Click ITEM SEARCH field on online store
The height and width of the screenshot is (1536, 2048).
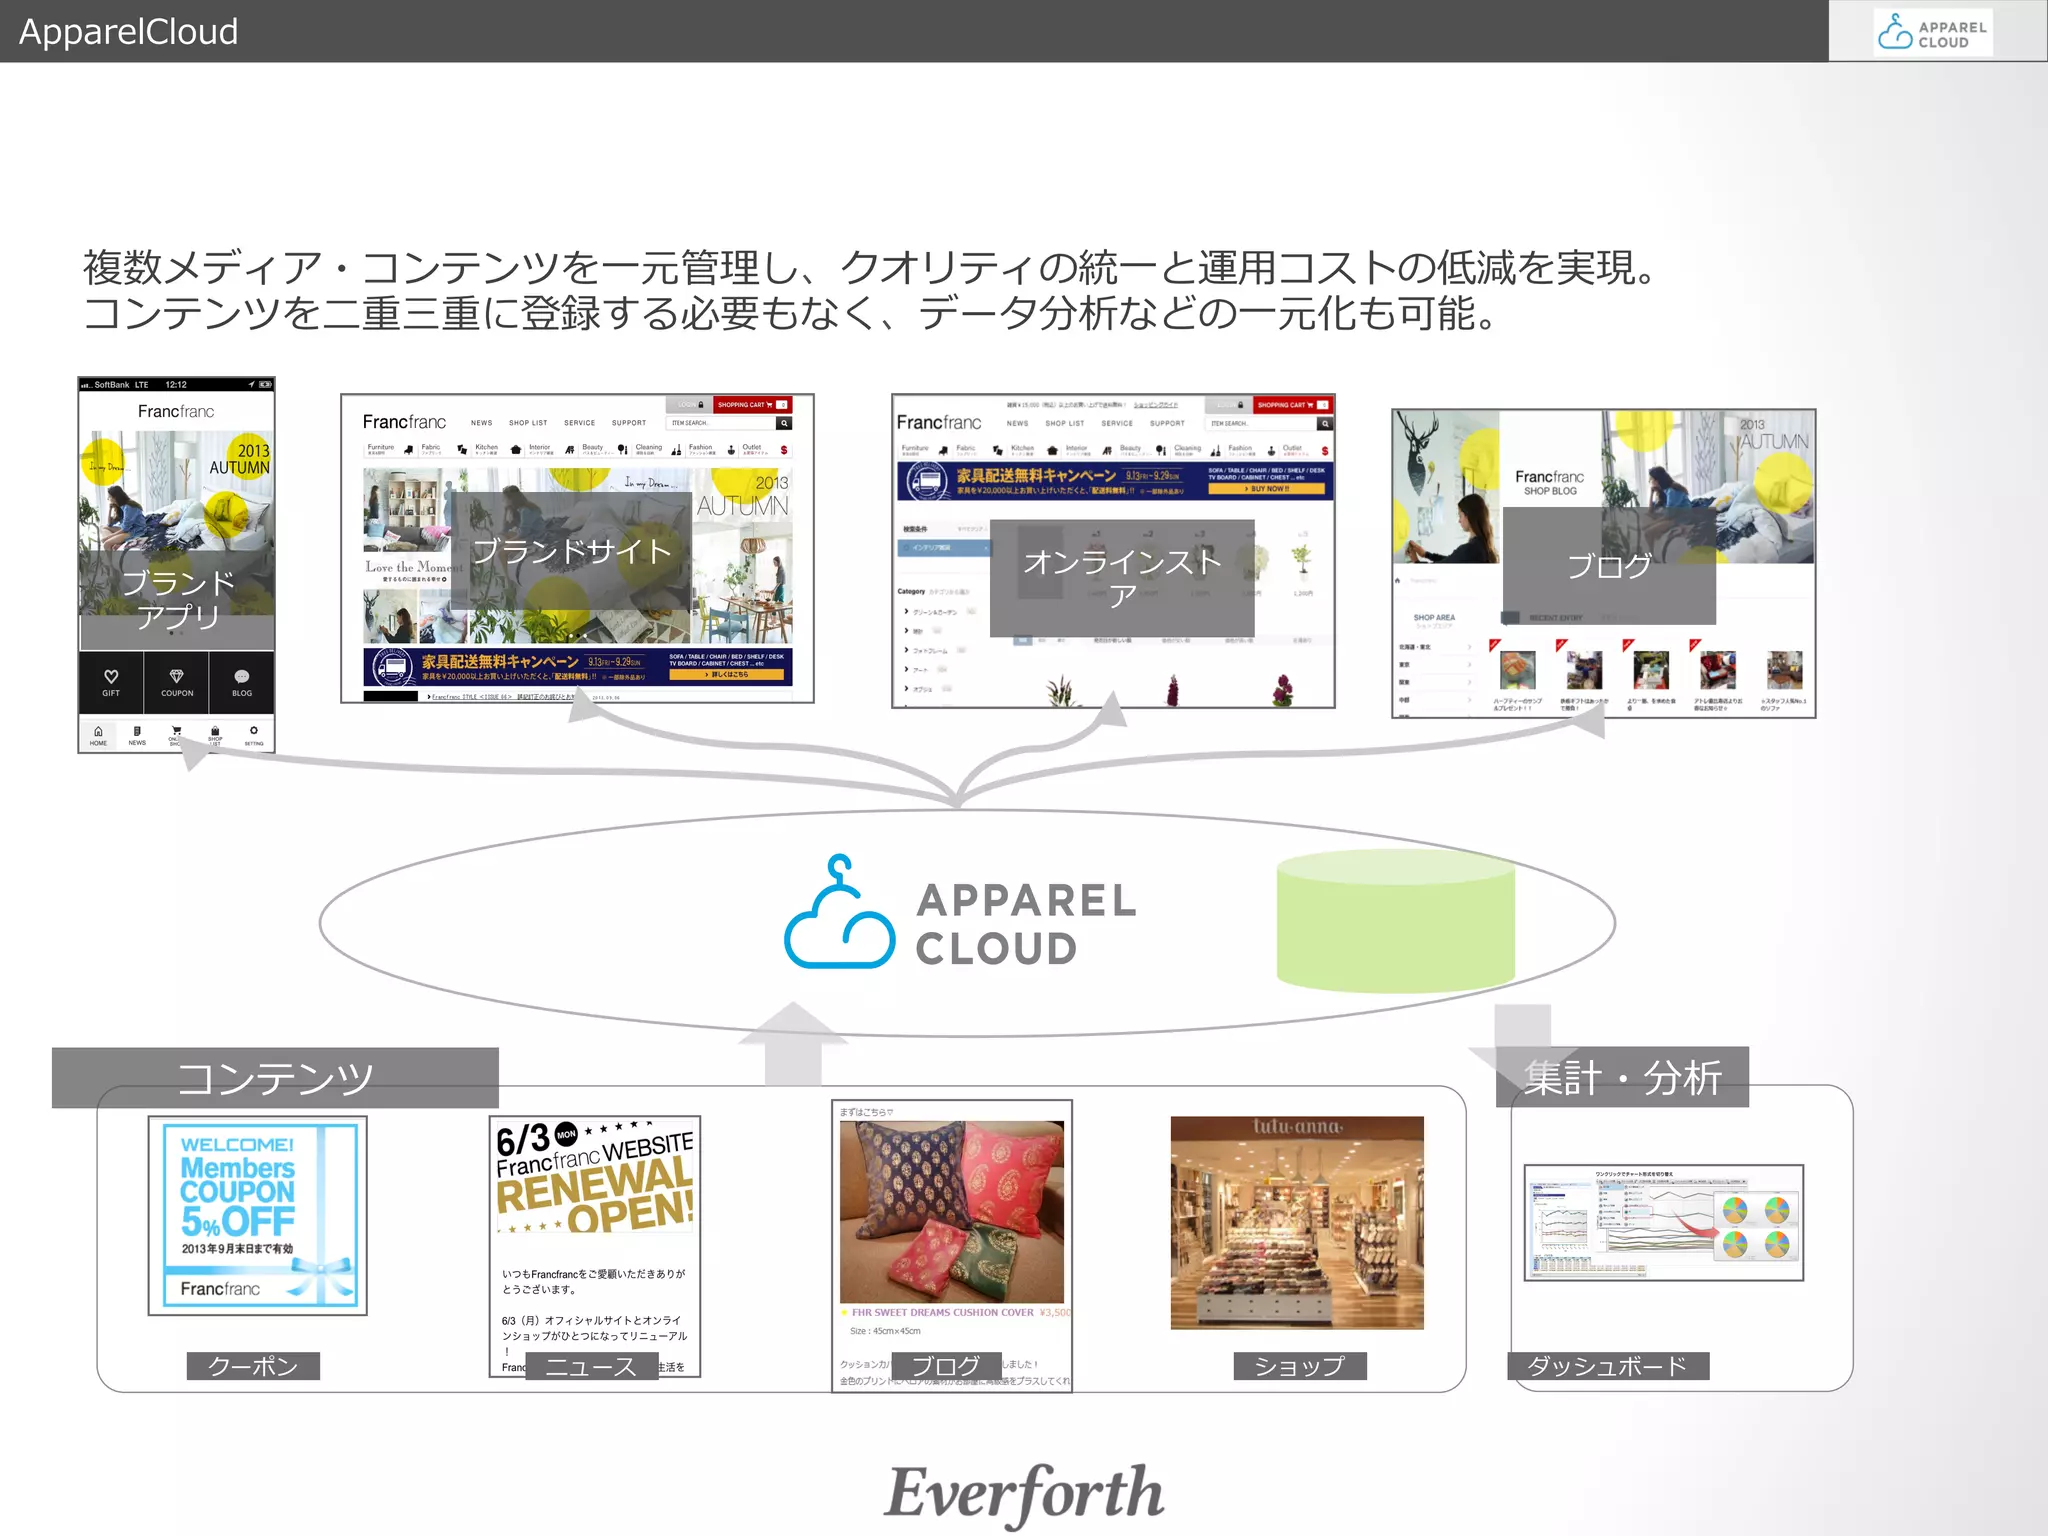[1261, 423]
